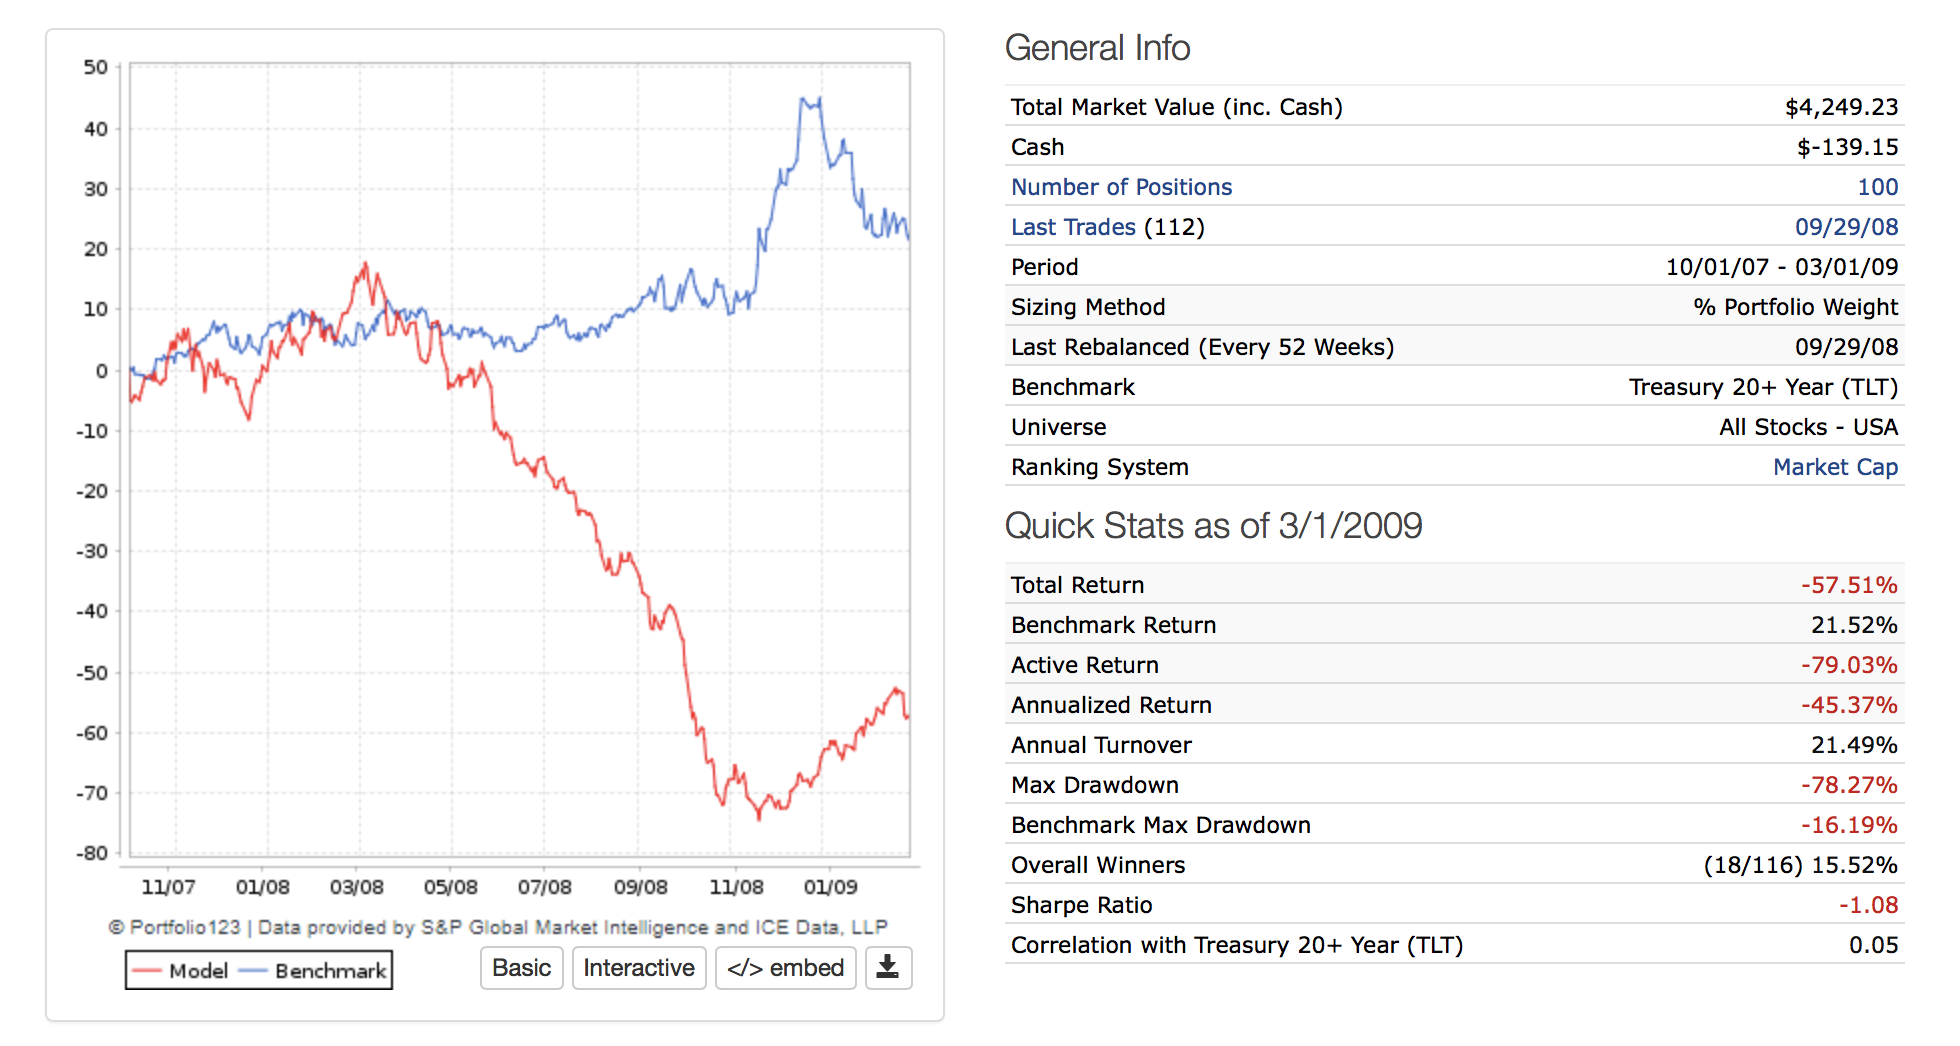The width and height of the screenshot is (1960, 1046).
Task: Click the Total Return value -57.51%
Action: (1849, 585)
